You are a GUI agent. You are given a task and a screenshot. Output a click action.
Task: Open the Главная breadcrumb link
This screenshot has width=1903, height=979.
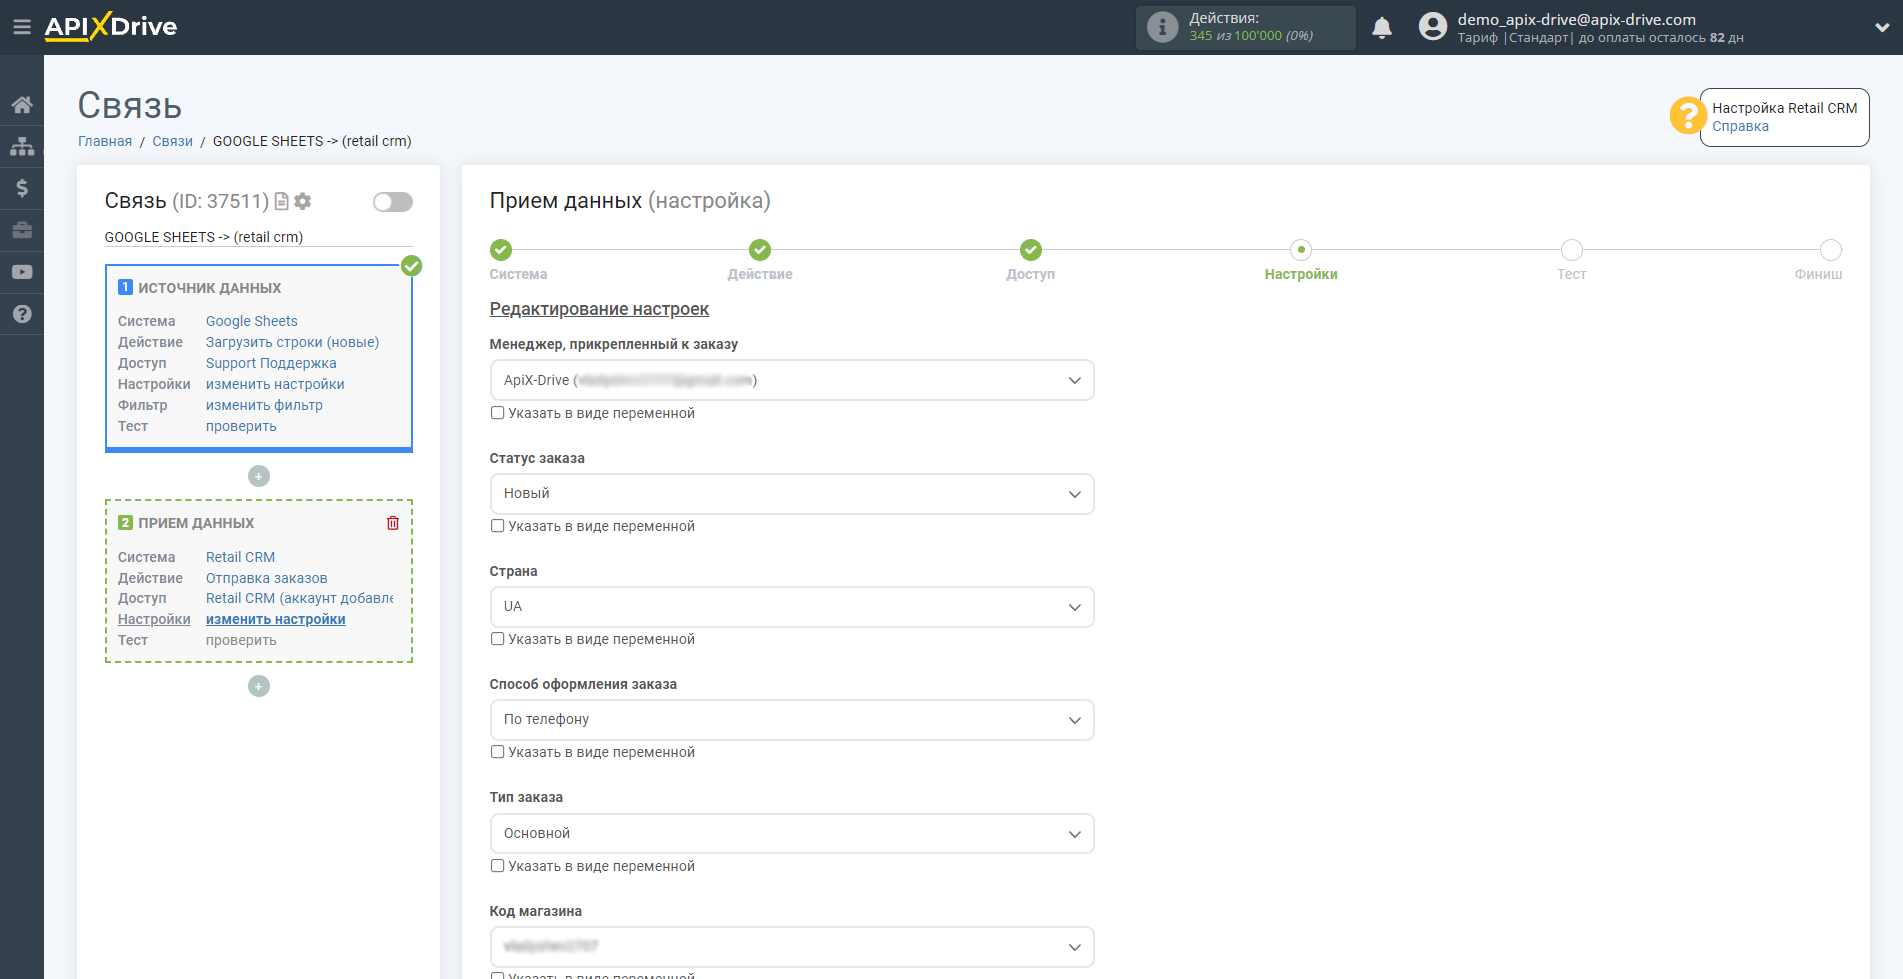tap(105, 141)
